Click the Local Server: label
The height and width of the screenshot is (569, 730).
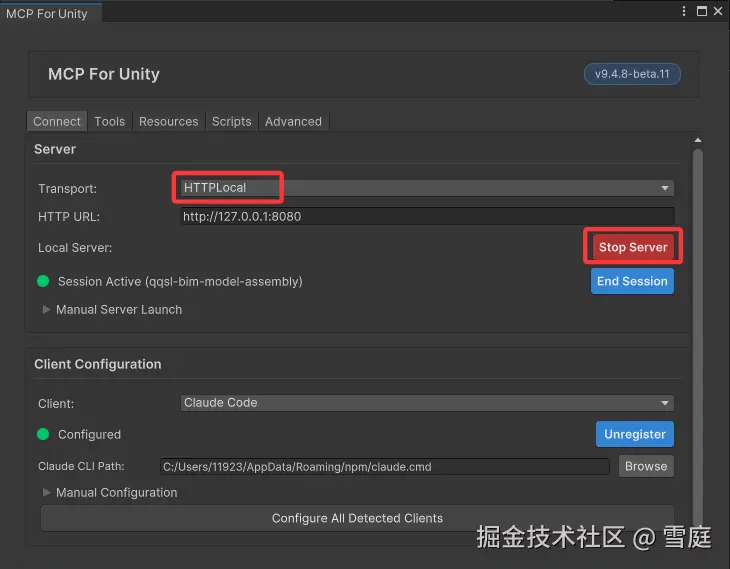coord(75,248)
